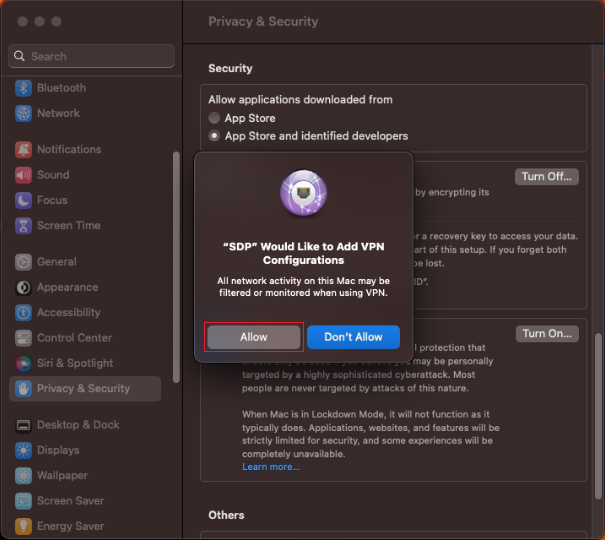Click the red window close button
The image size is (605, 540).
(22, 22)
